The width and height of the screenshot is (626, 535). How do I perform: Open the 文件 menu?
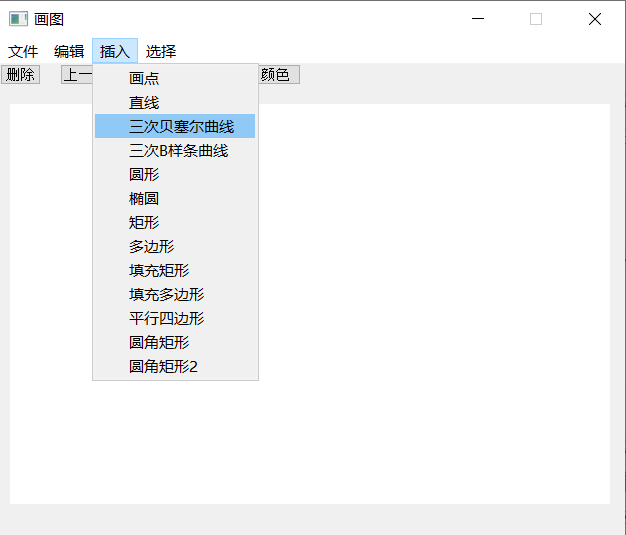tap(23, 52)
